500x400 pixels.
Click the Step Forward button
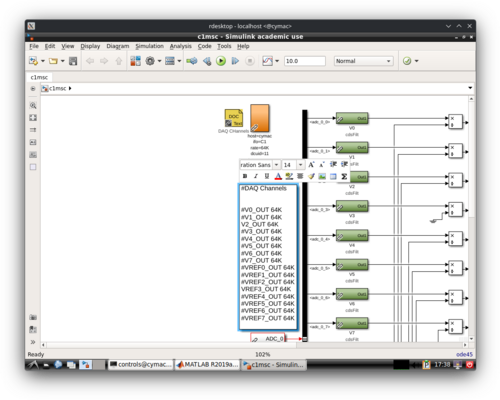[x=235, y=61]
